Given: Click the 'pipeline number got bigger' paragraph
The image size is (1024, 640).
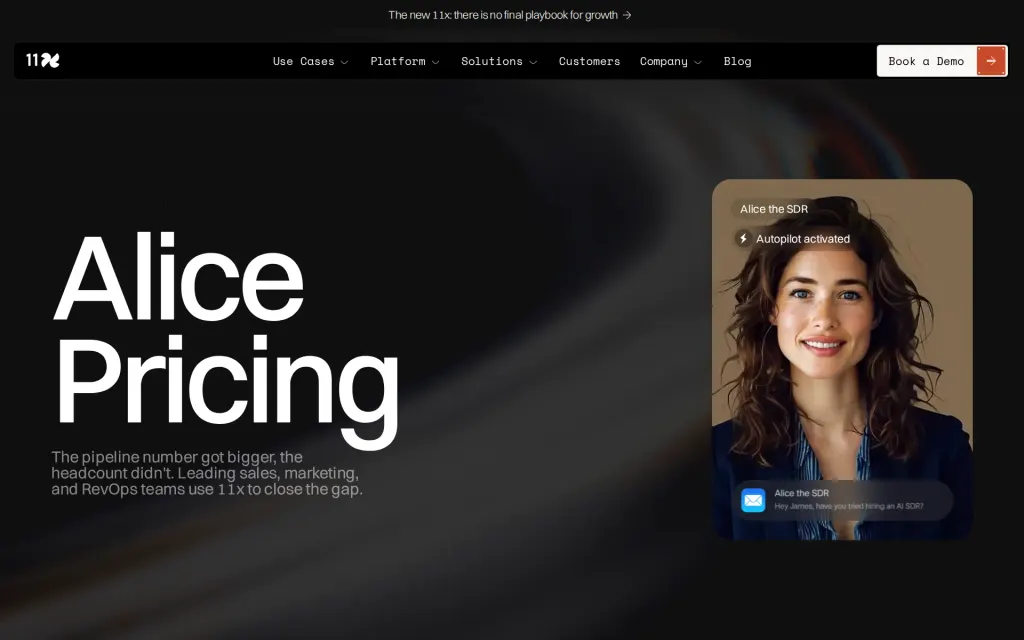Looking at the screenshot, I should click(x=207, y=473).
